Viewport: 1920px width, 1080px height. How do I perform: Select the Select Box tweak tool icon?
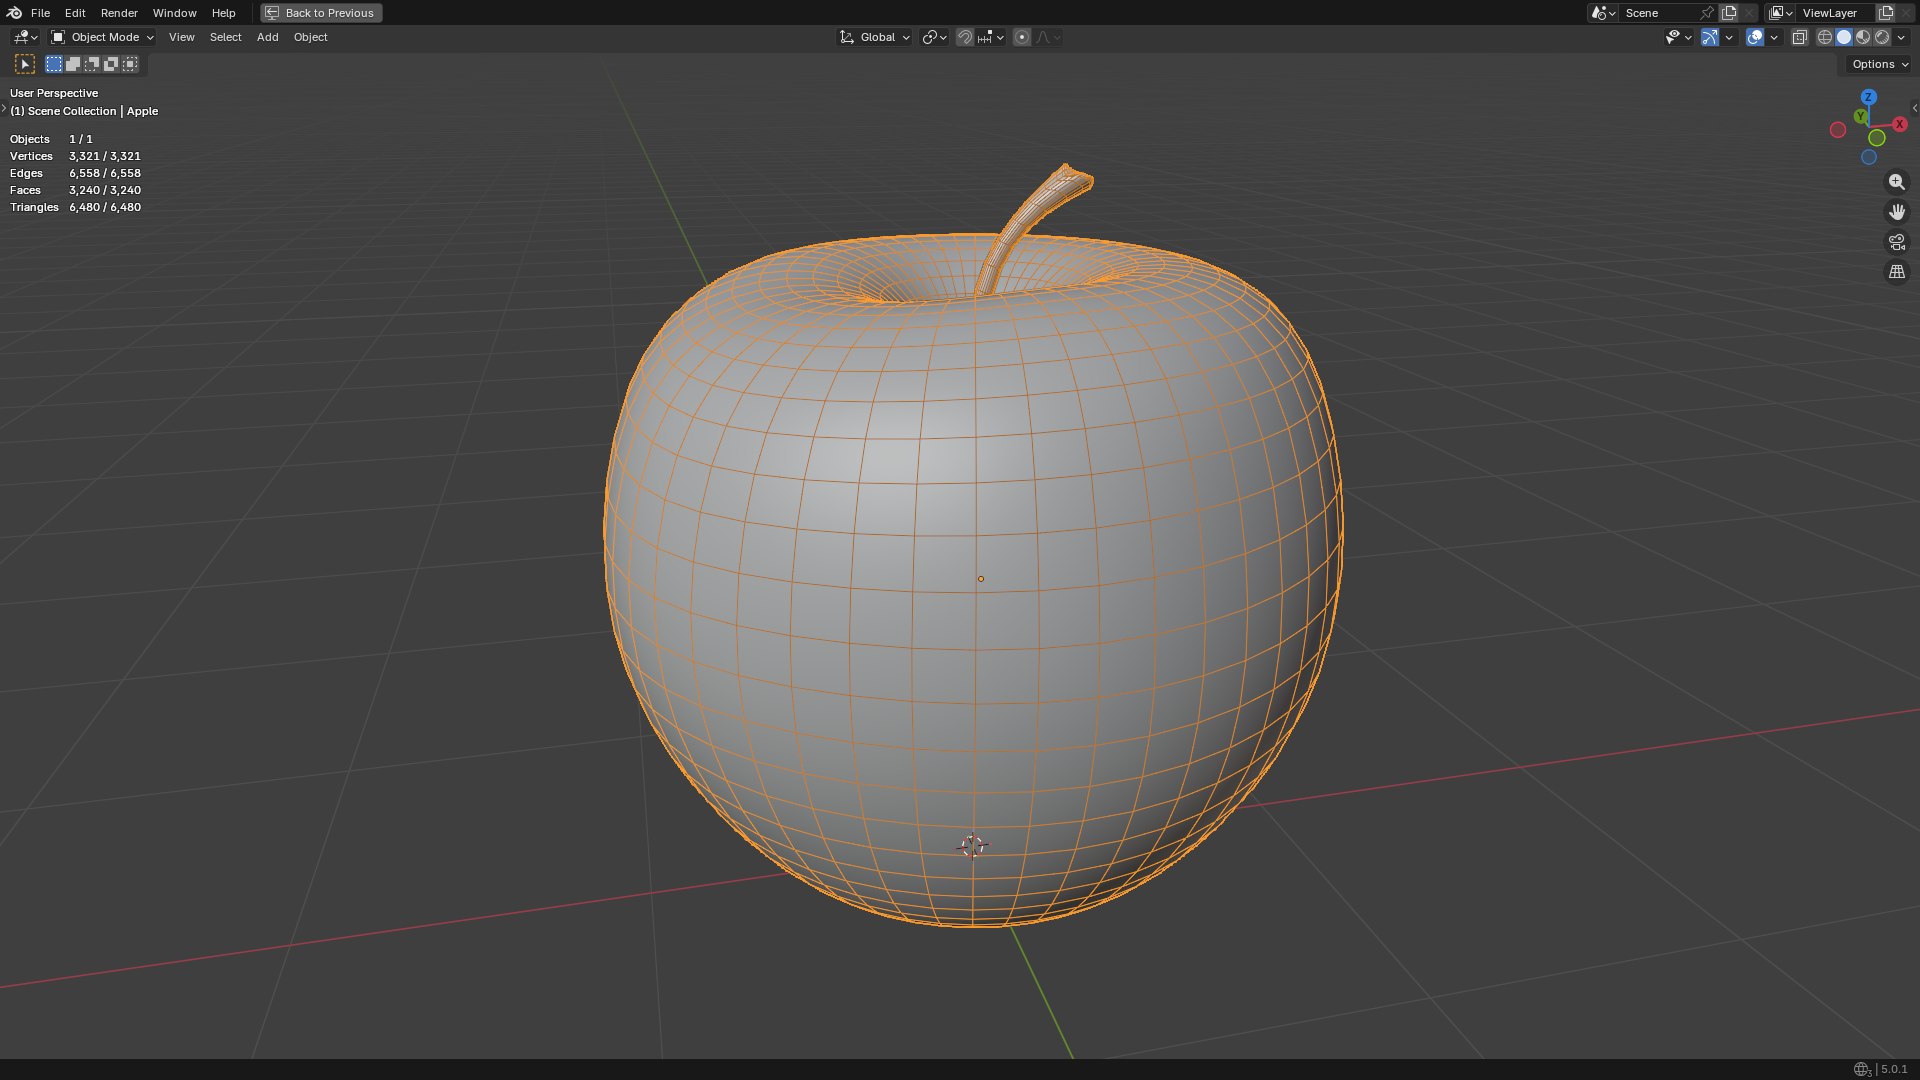point(25,64)
